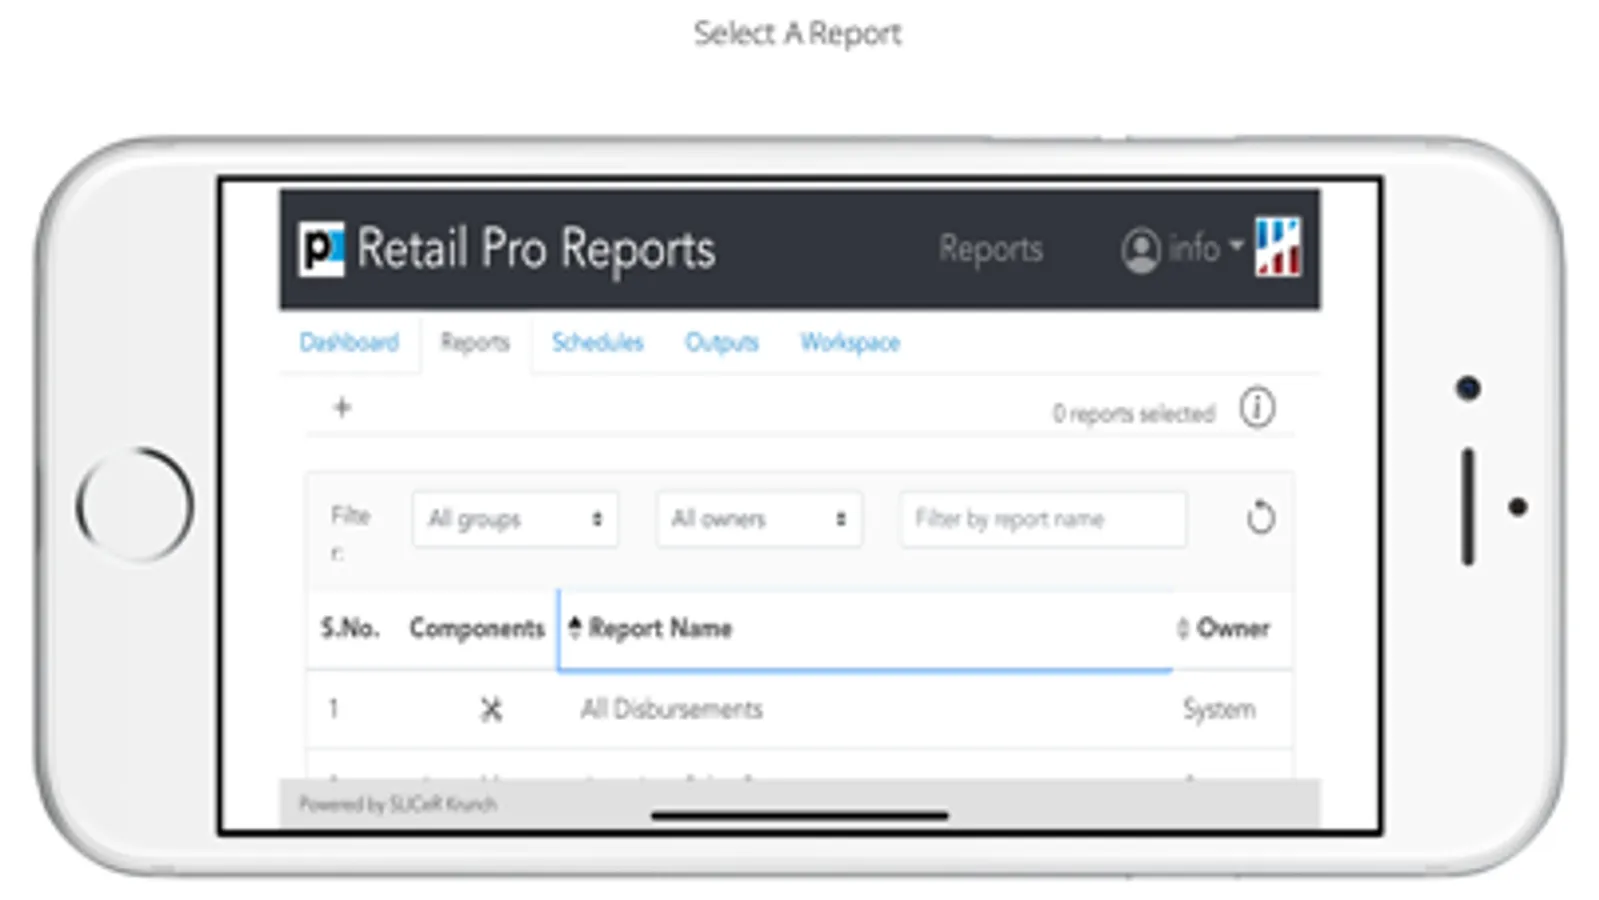Click the components tools icon for All Disbursements
The image size is (1599, 900).
pyautogui.click(x=491, y=709)
